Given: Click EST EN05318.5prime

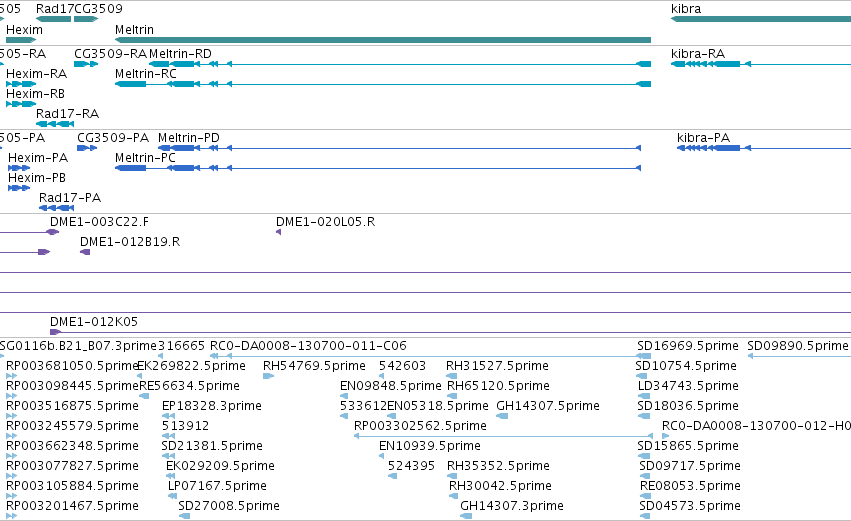Looking at the screenshot, I should 437,406.
